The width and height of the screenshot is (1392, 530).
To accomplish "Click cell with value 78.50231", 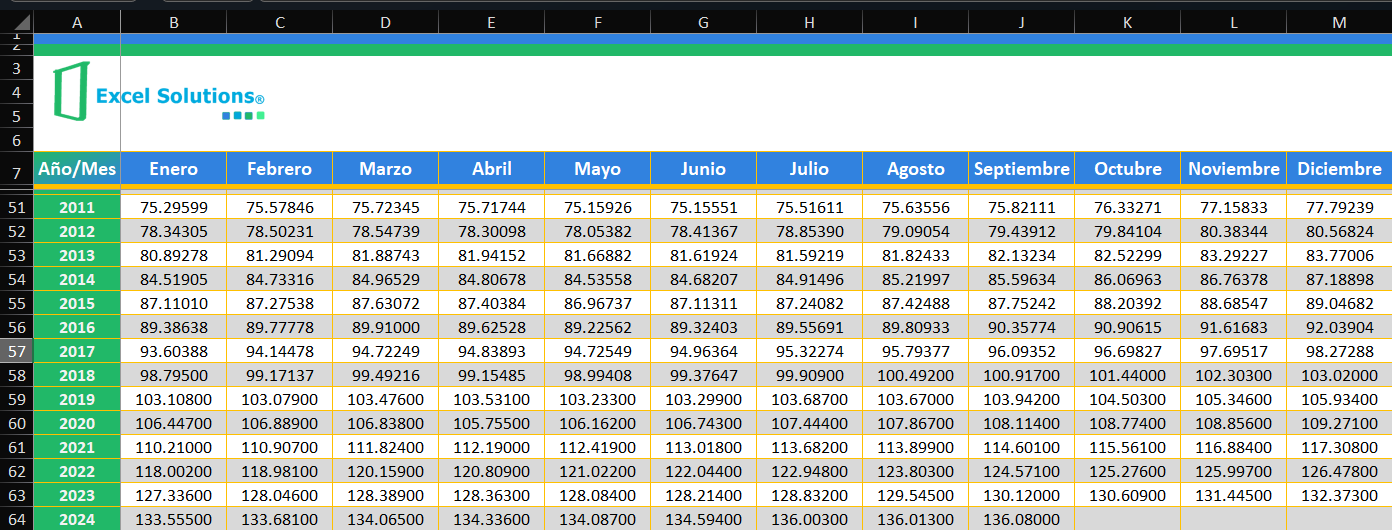I will coord(280,231).
